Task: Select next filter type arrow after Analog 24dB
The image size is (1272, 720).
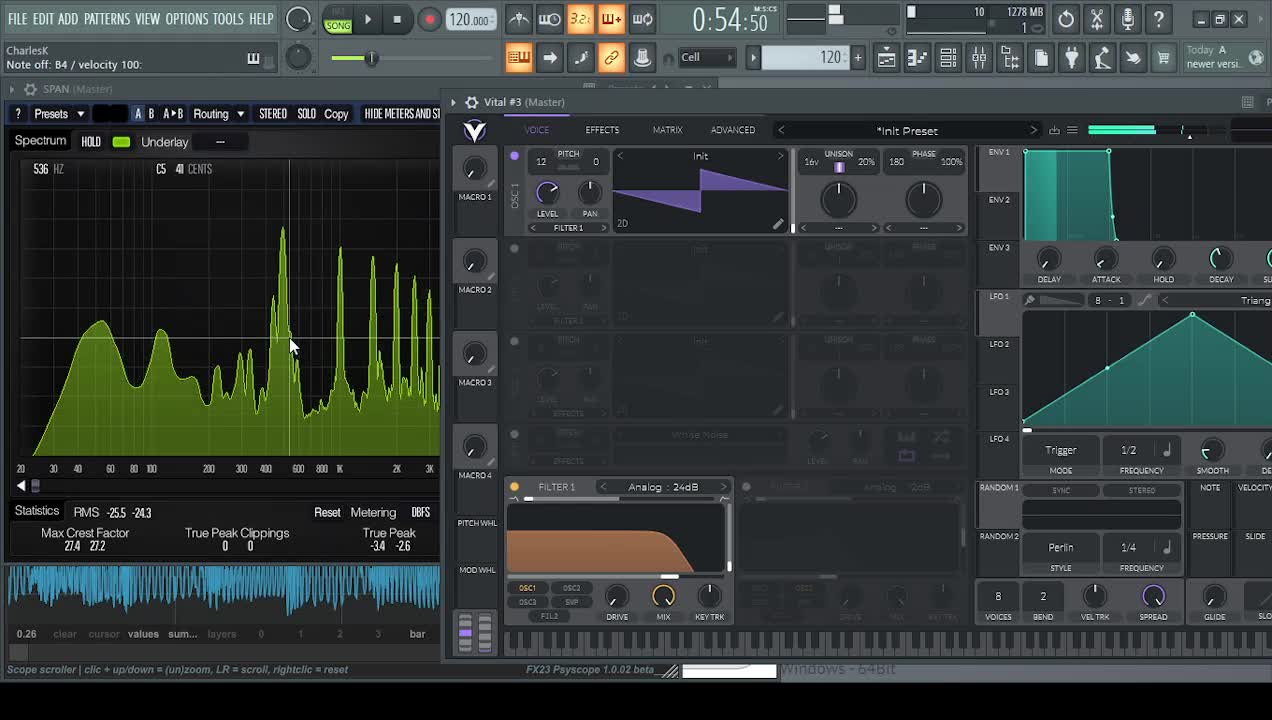Action: [x=726, y=487]
